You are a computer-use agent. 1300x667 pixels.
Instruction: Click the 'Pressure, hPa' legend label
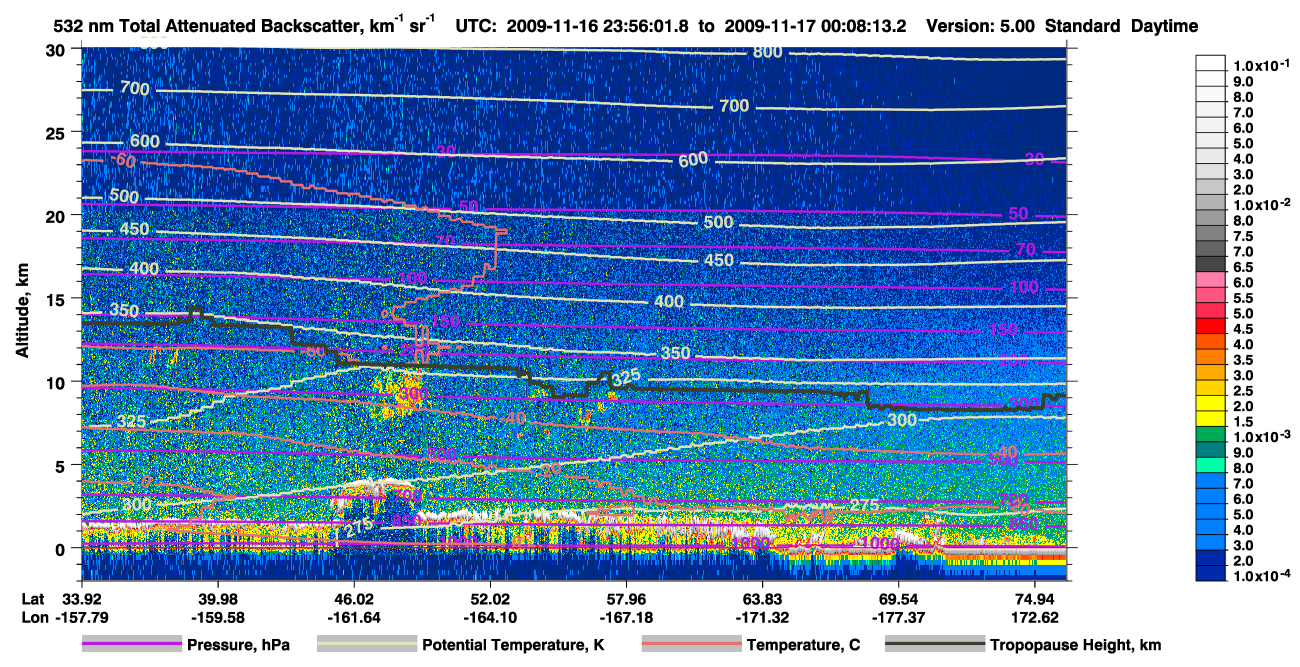[238, 646]
